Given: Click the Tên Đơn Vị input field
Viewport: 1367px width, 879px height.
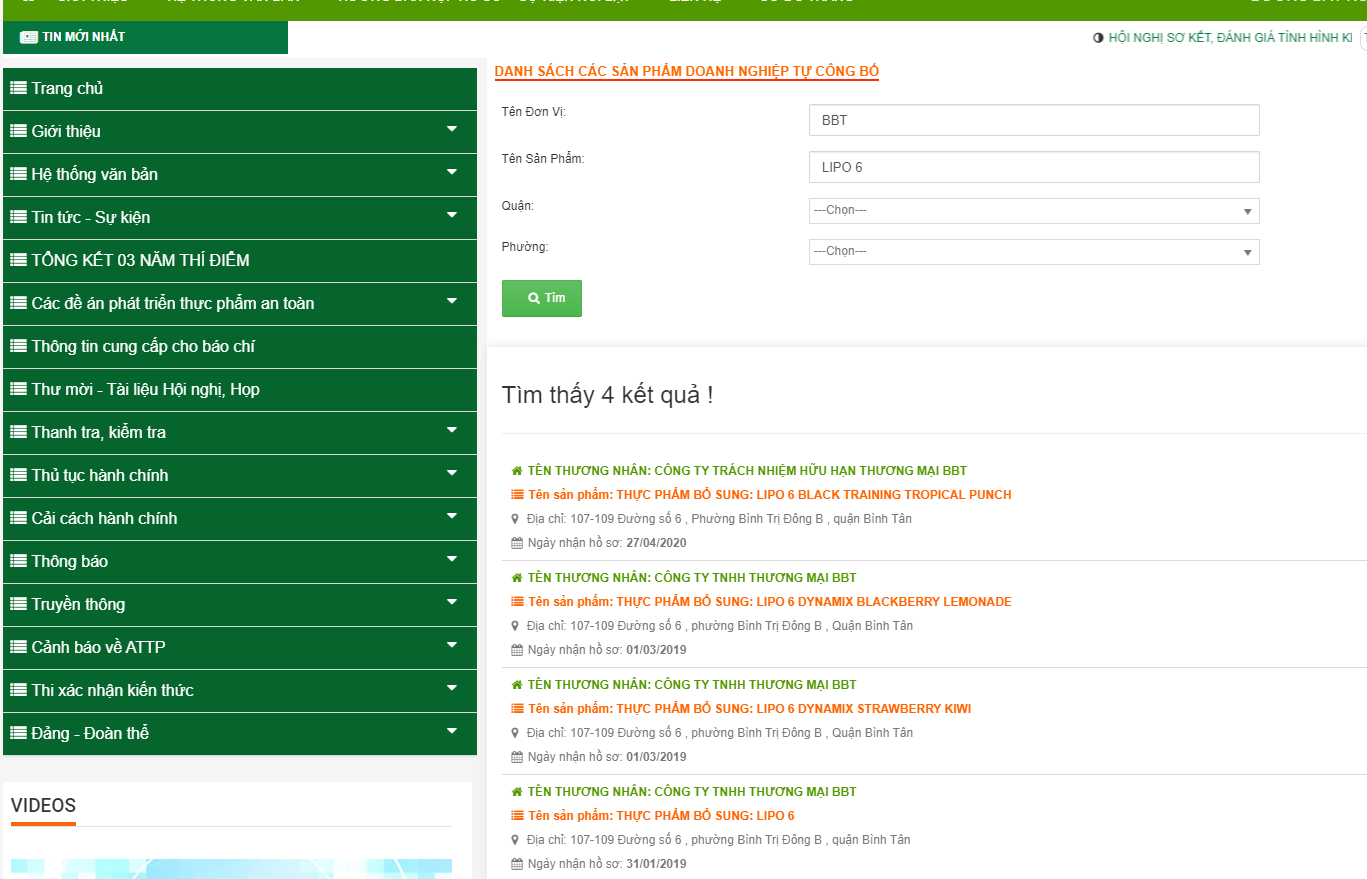Looking at the screenshot, I should [1034, 120].
